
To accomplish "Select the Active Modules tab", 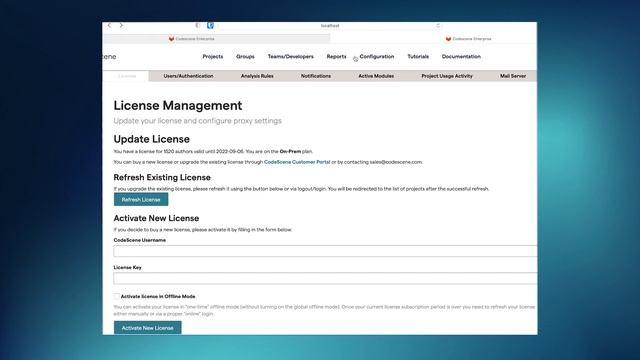I will pyautogui.click(x=376, y=76).
